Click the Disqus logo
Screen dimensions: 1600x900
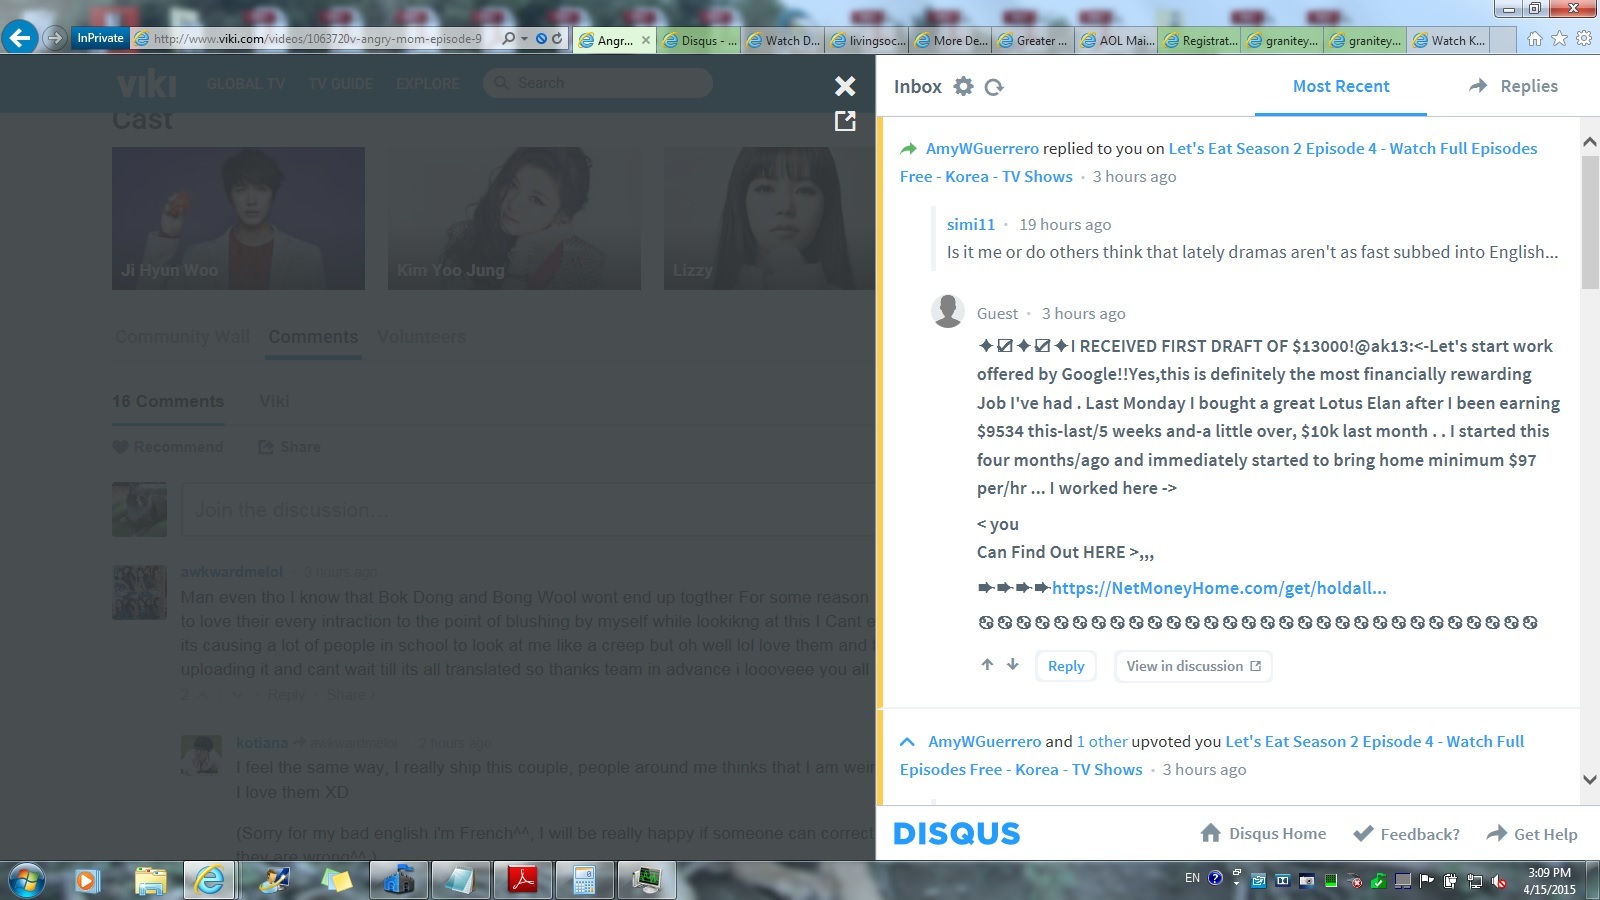point(957,833)
